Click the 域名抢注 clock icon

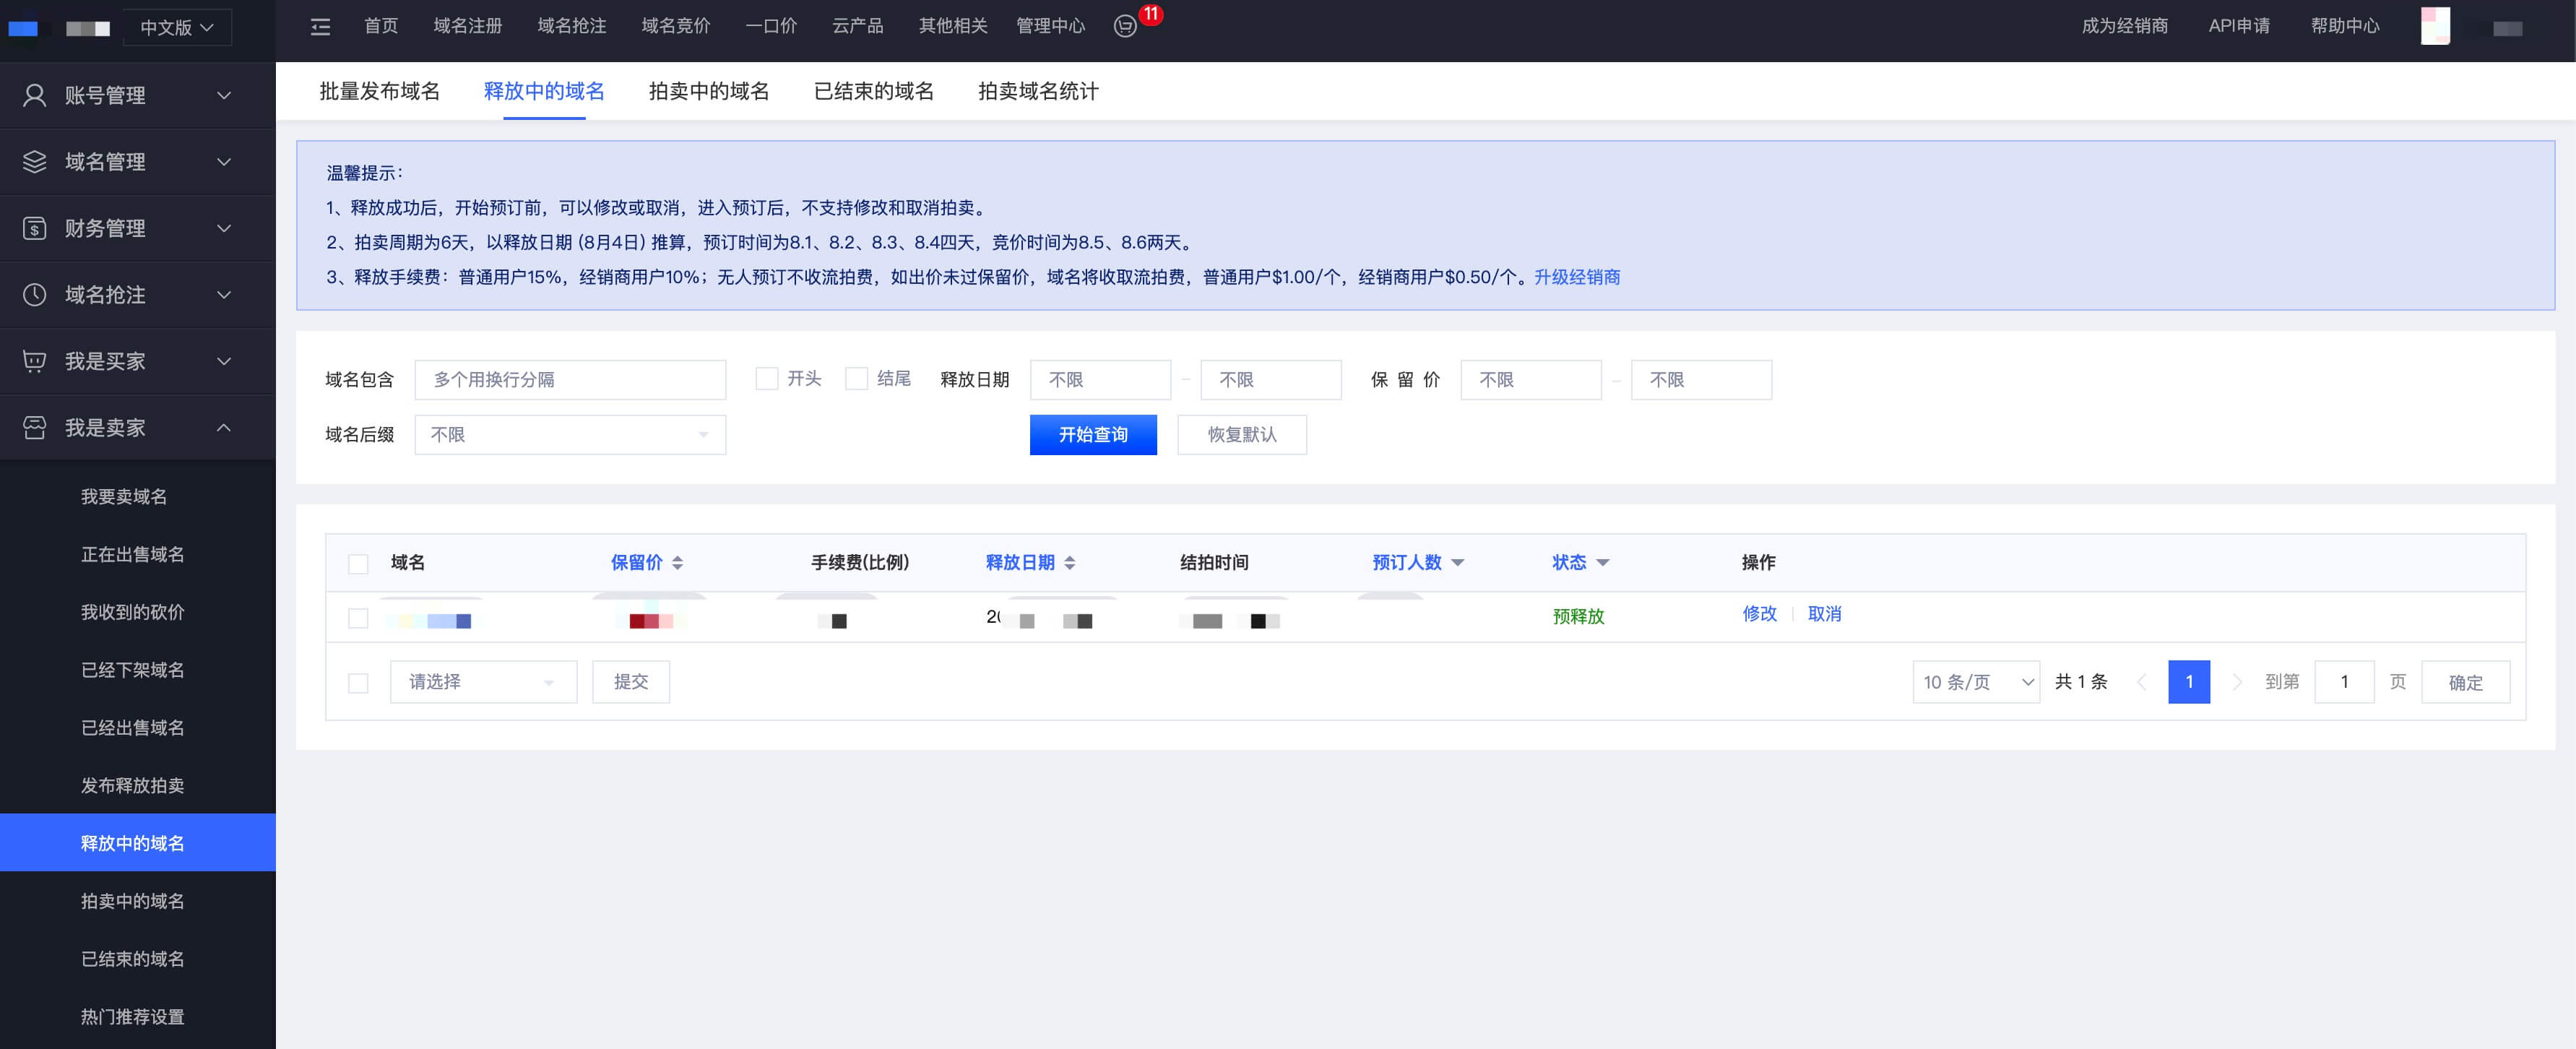click(35, 295)
